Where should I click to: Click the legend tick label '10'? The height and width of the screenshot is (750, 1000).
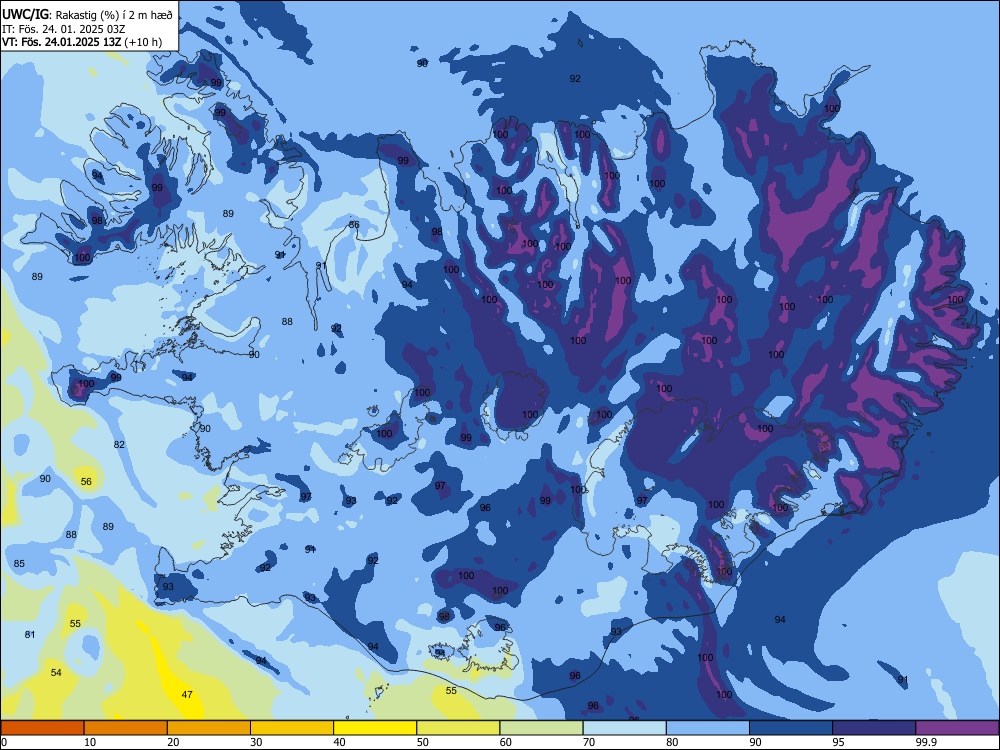point(90,742)
